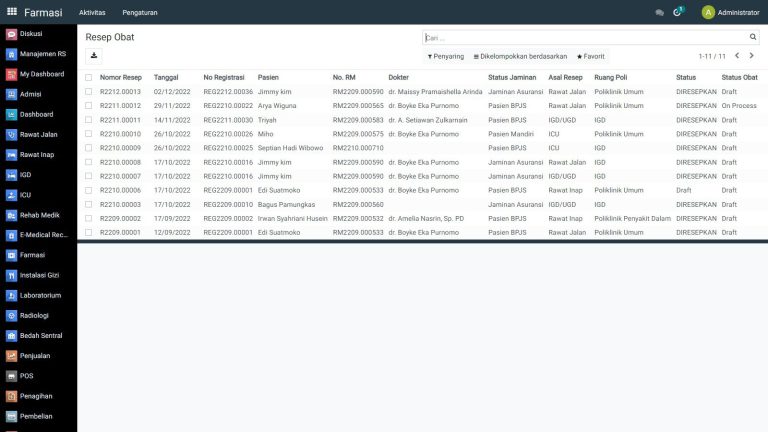Open Bedah Sentral module icon
This screenshot has height=432, width=768.
11,336
